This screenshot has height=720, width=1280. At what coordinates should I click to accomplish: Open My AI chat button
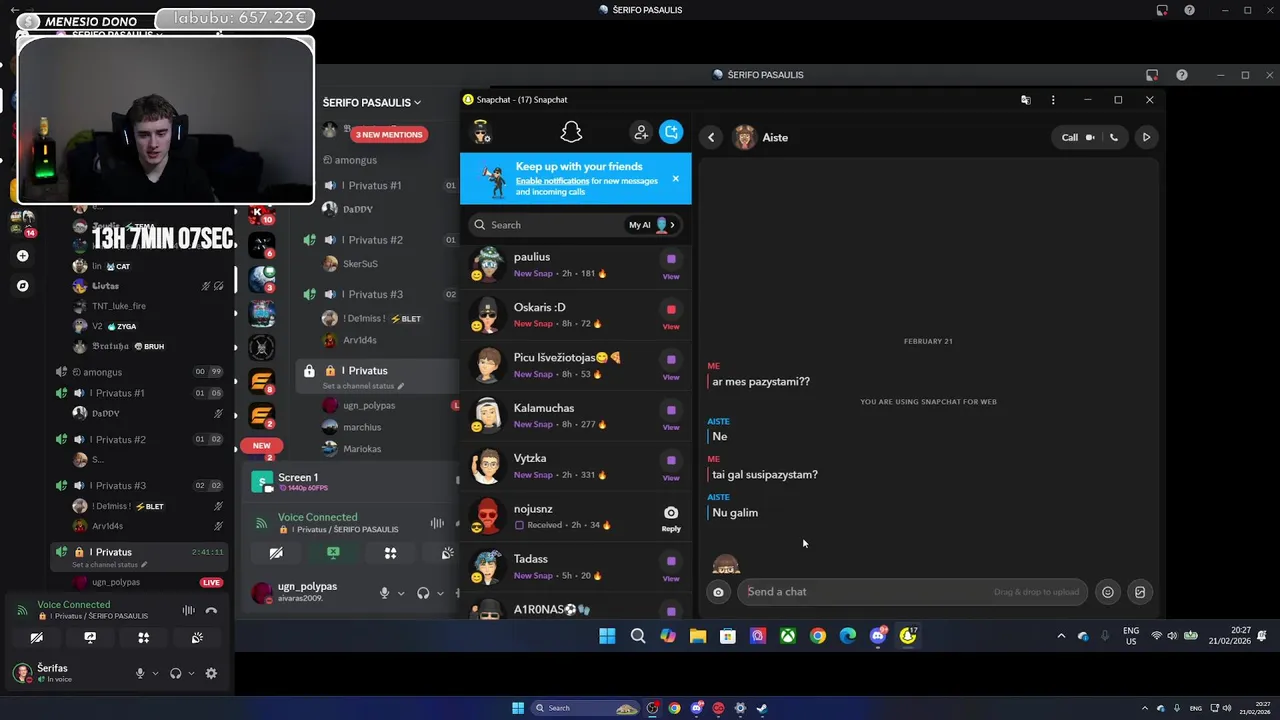[x=651, y=225]
